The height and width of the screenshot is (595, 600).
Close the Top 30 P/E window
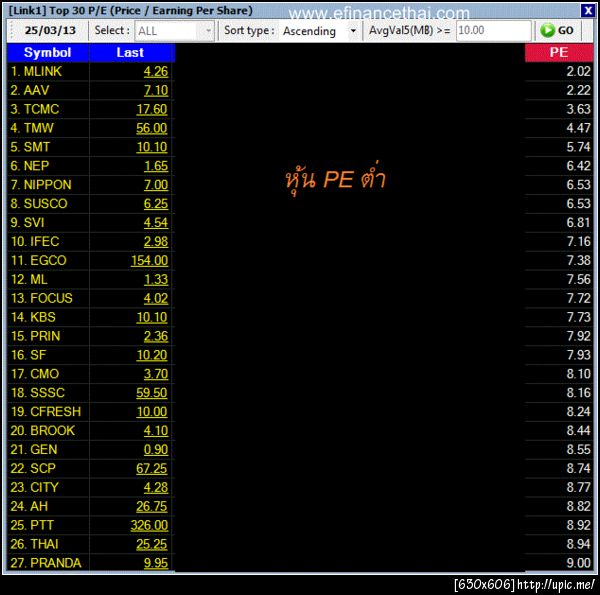pos(587,10)
